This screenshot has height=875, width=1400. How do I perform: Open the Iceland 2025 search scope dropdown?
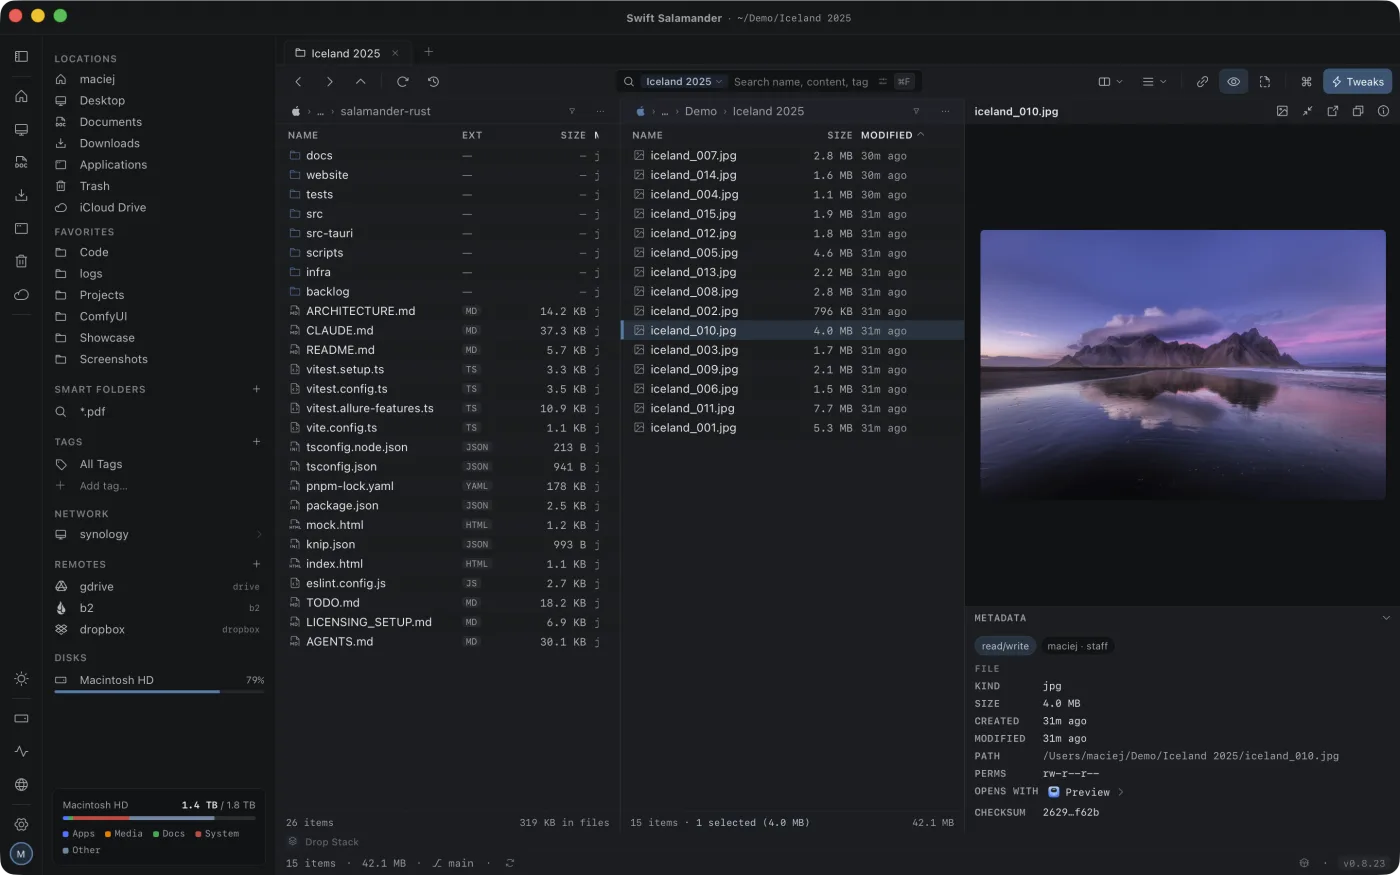684,82
